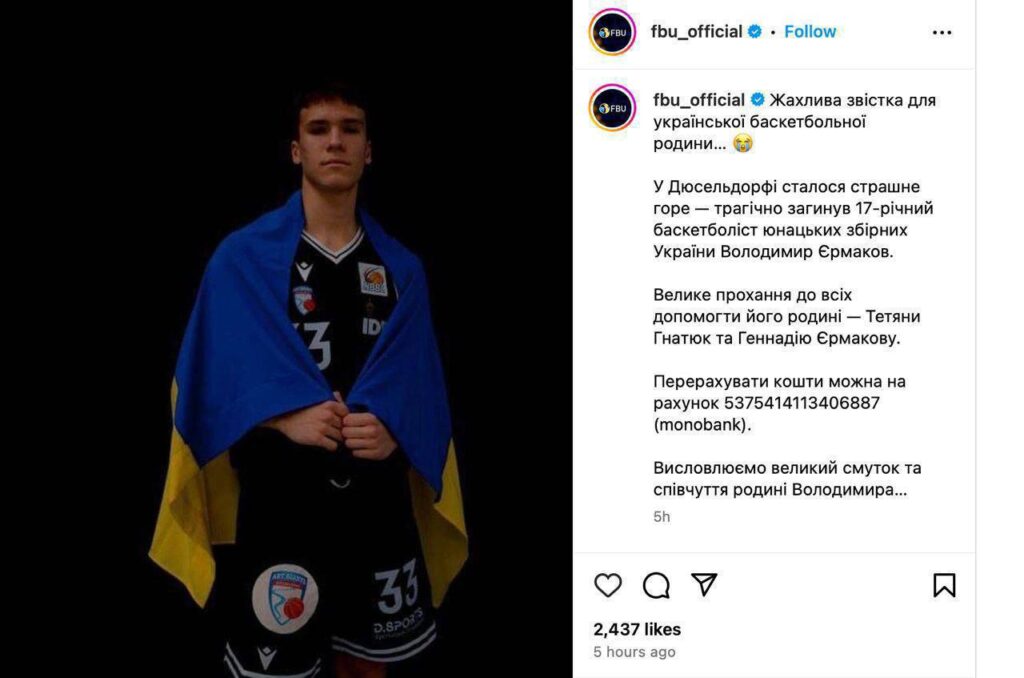
Task: Open fbu_official username in the caption
Action: click(699, 100)
